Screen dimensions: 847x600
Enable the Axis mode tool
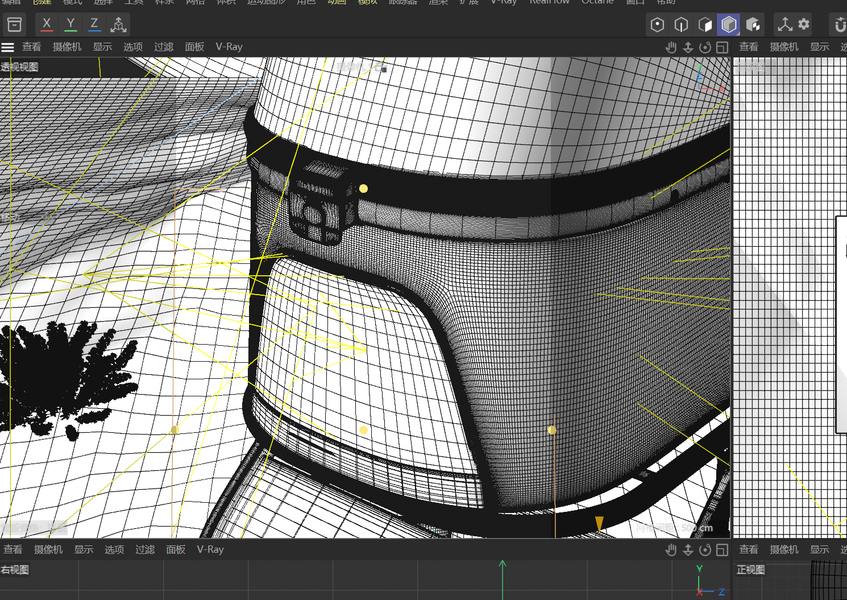pyautogui.click(x=784, y=25)
